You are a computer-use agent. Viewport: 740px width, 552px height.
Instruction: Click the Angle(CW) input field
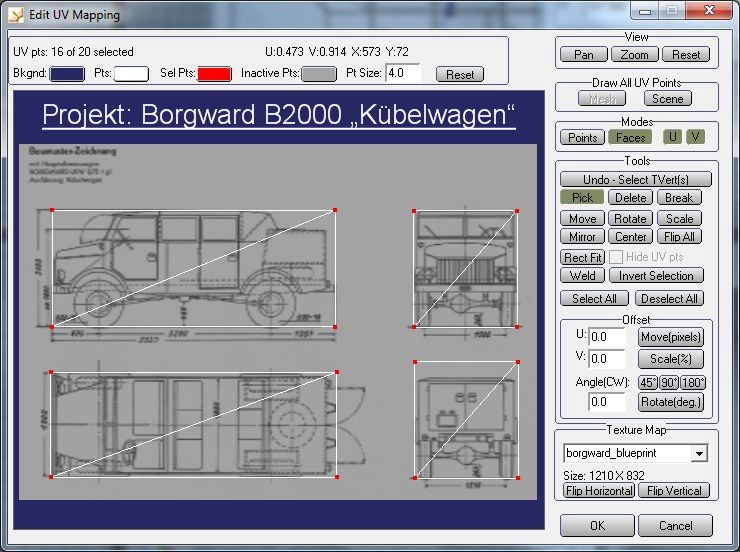(607, 402)
